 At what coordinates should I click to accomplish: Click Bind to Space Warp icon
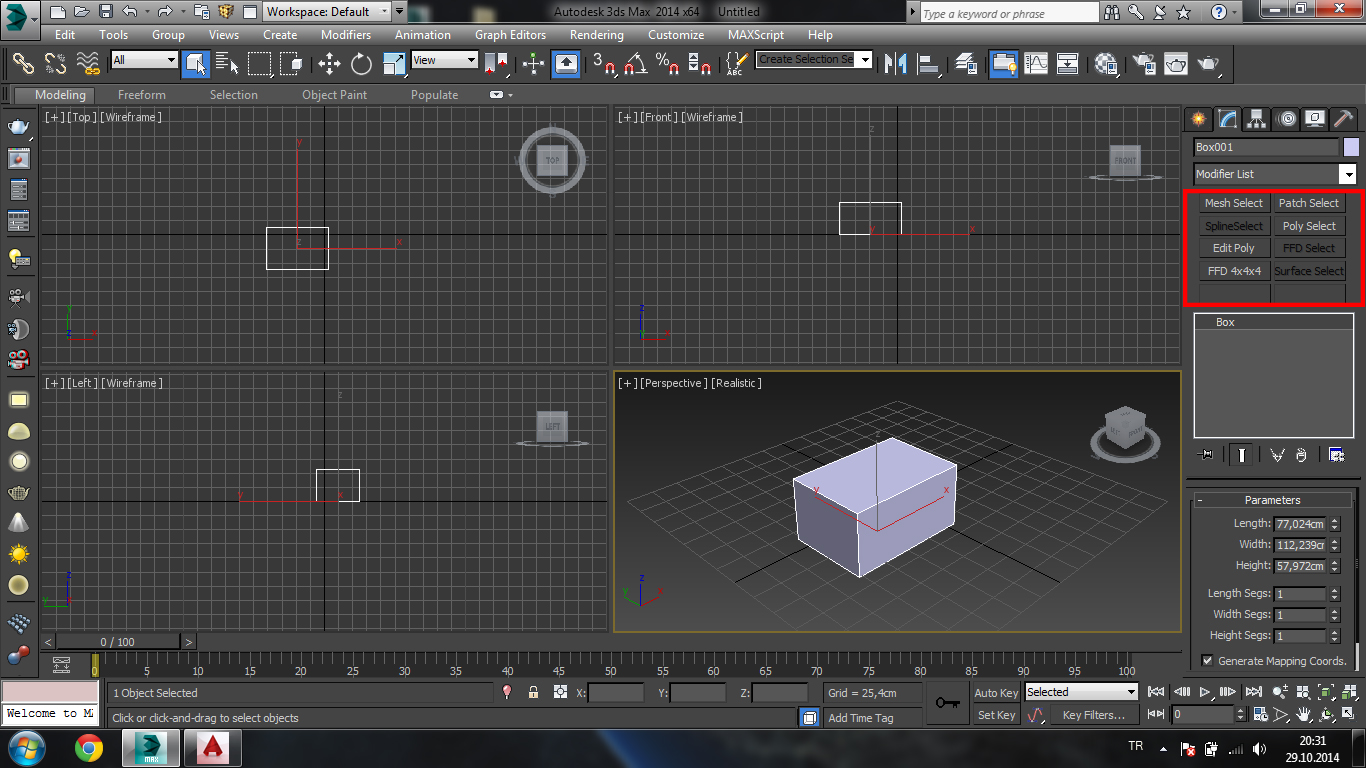89,63
